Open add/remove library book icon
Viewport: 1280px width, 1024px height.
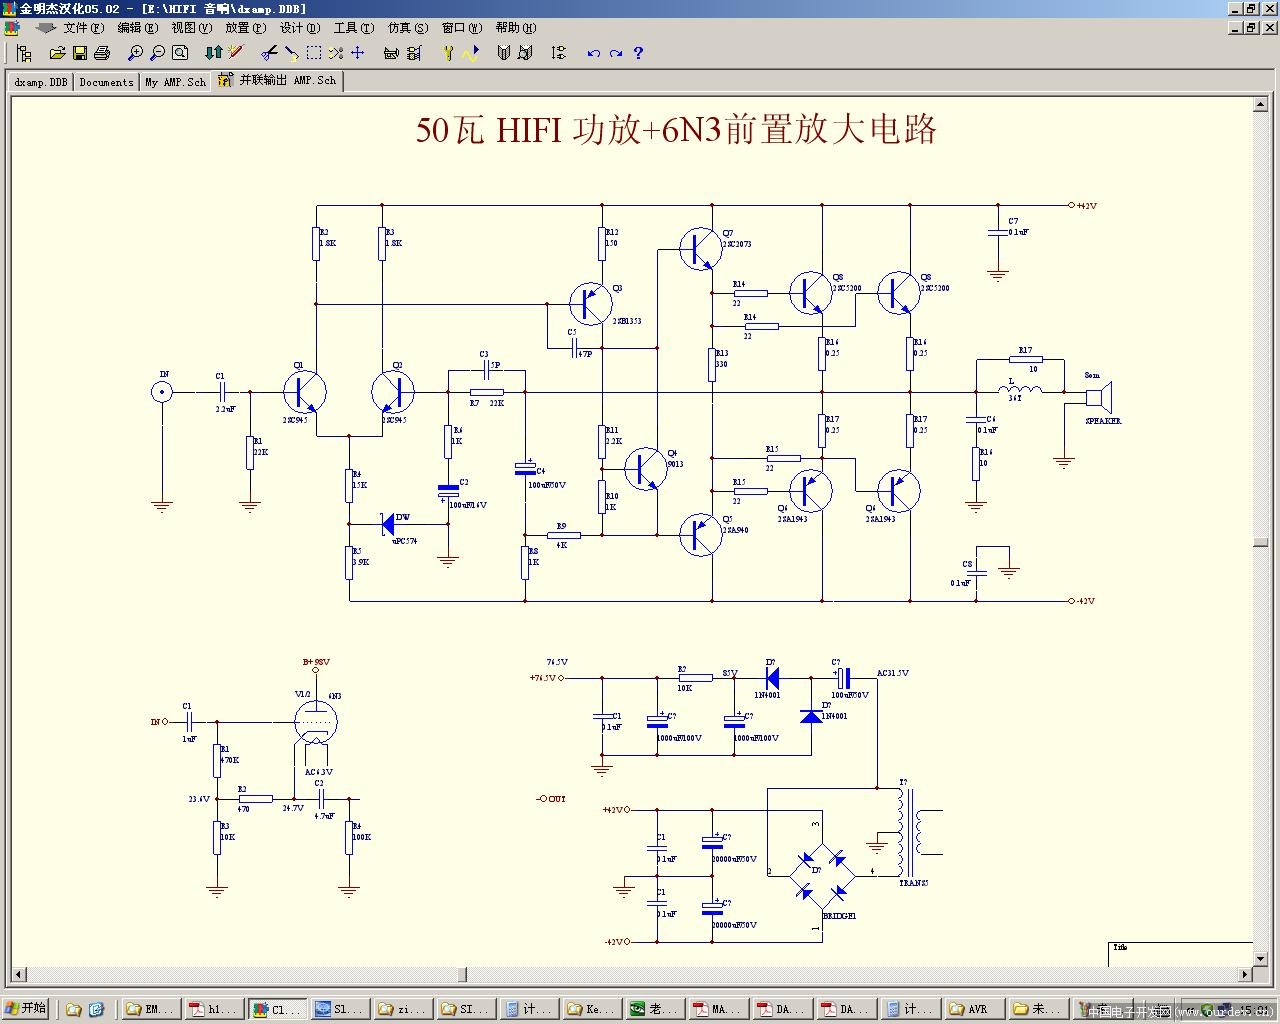503,52
